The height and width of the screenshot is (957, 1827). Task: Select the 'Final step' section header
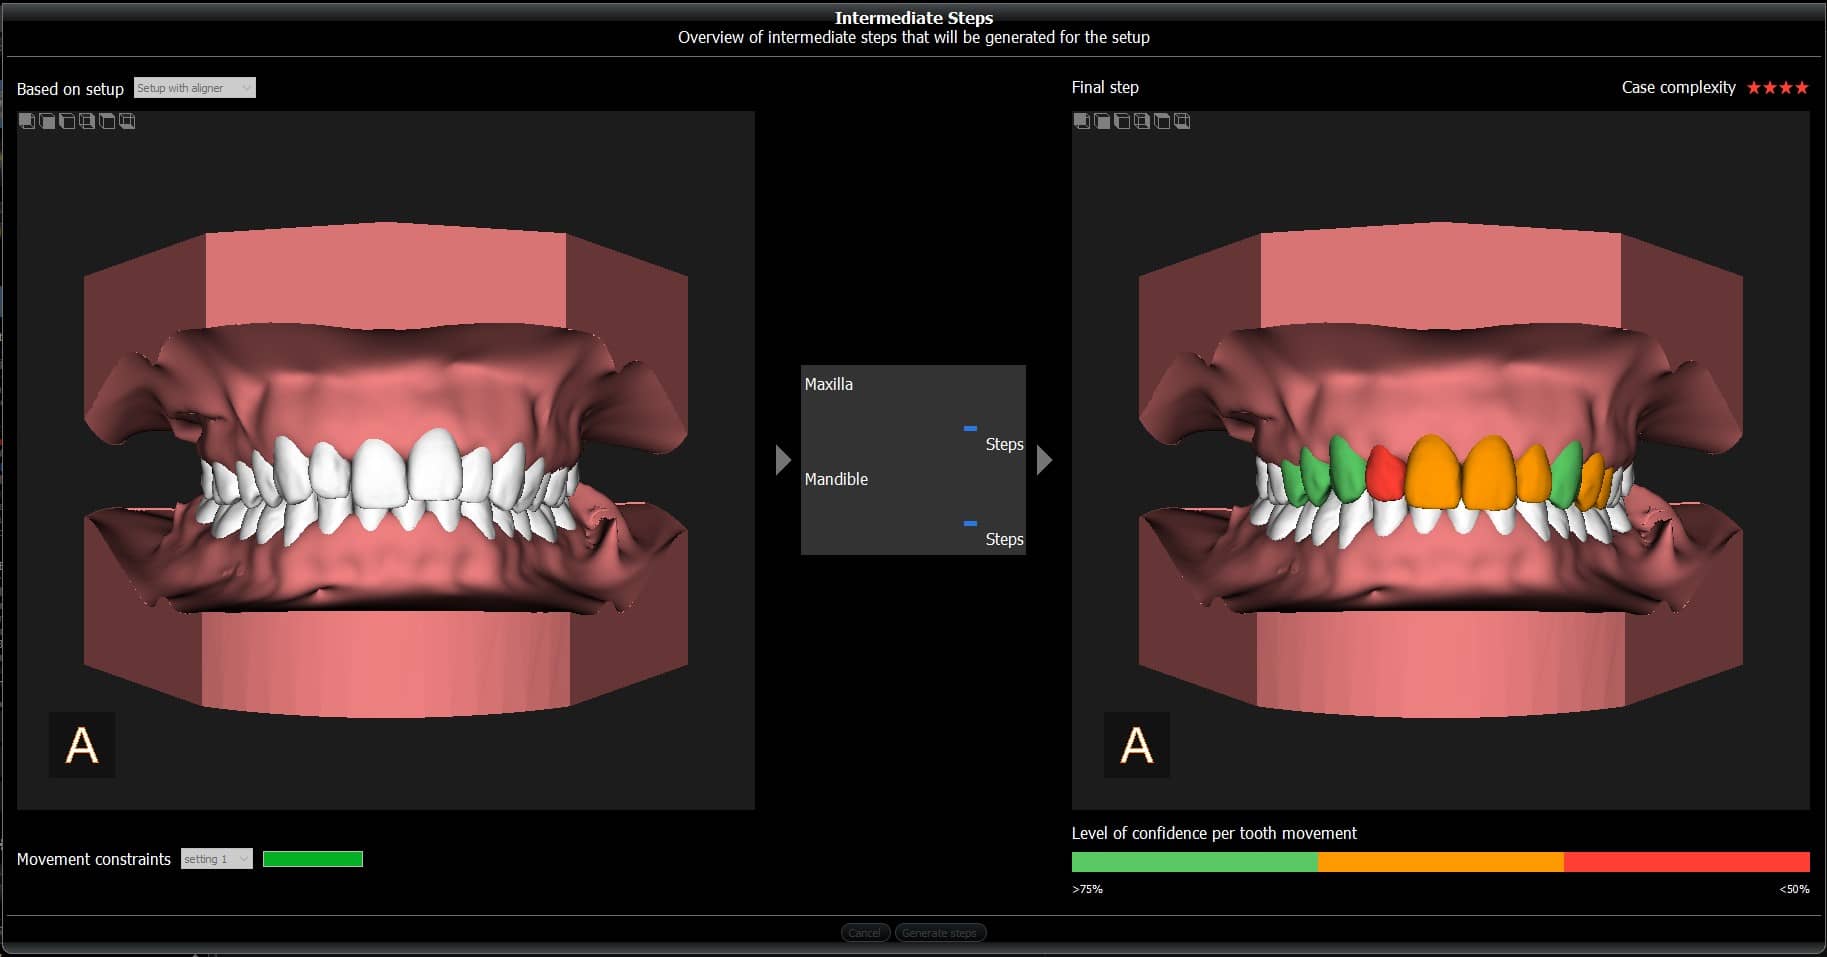point(1104,87)
